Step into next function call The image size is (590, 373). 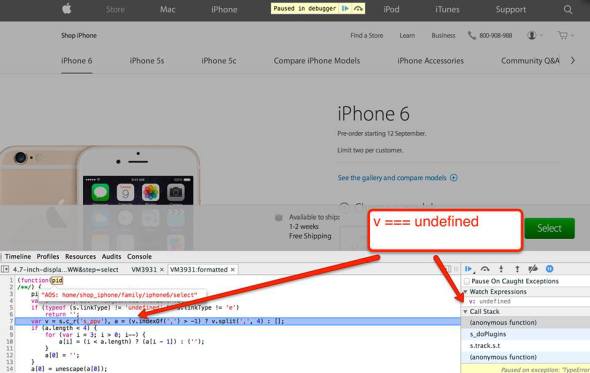point(501,269)
